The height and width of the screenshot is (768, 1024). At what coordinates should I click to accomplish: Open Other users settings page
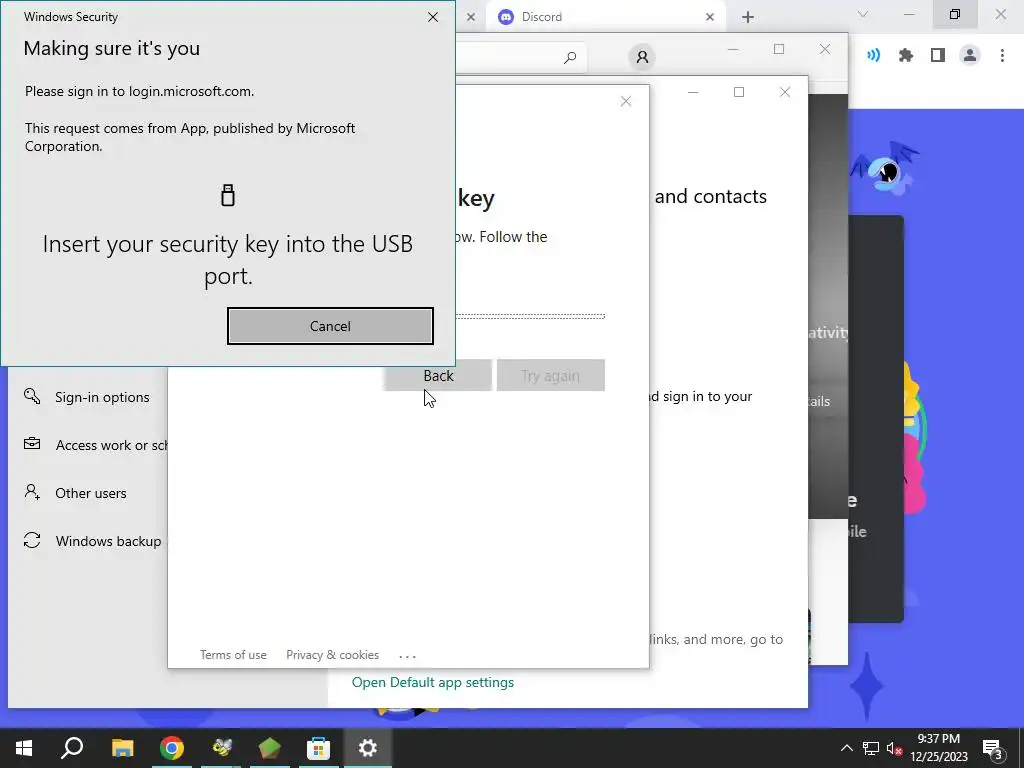pos(91,493)
